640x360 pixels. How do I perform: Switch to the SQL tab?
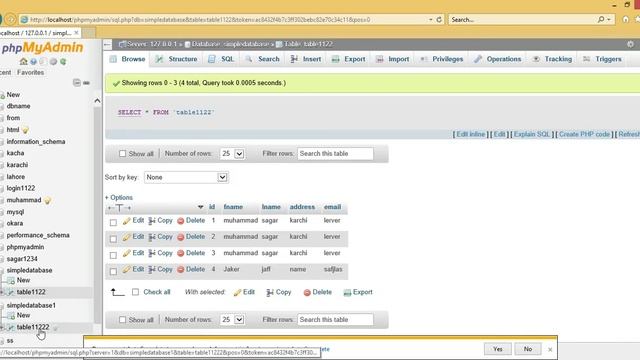point(221,59)
